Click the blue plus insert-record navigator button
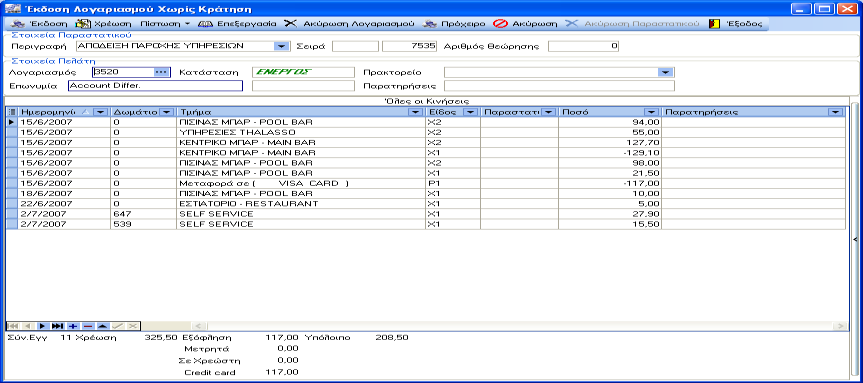The height and width of the screenshot is (383, 863). (x=72, y=326)
